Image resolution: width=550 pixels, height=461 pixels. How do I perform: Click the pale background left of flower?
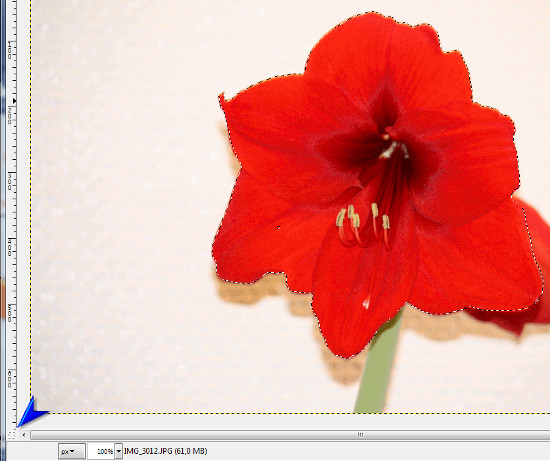(123, 211)
